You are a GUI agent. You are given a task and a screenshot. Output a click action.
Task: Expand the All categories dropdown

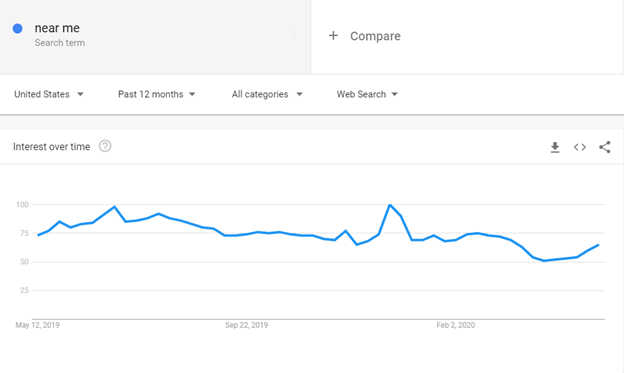(267, 94)
